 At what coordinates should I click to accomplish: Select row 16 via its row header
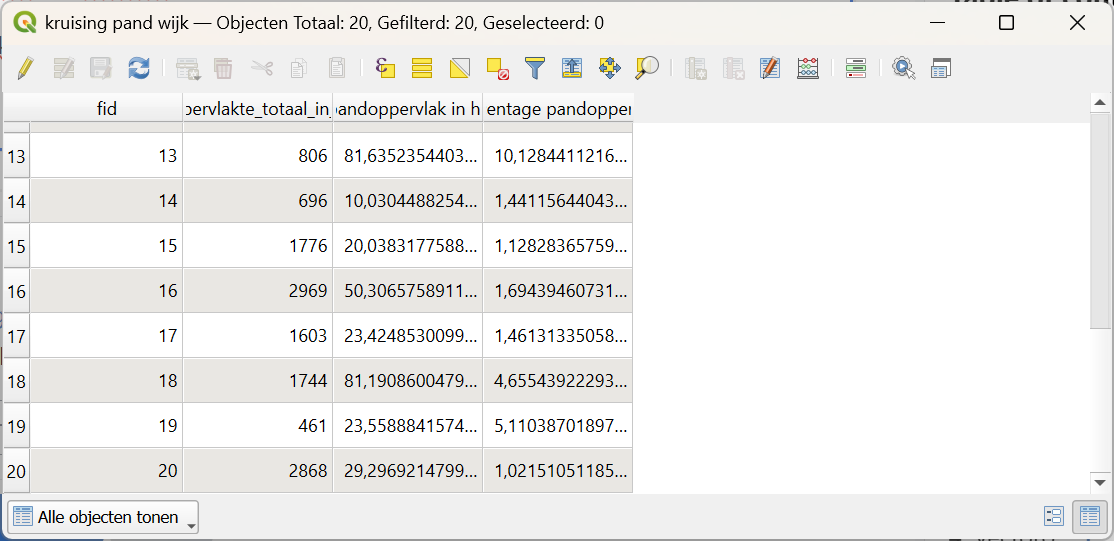[x=16, y=291]
